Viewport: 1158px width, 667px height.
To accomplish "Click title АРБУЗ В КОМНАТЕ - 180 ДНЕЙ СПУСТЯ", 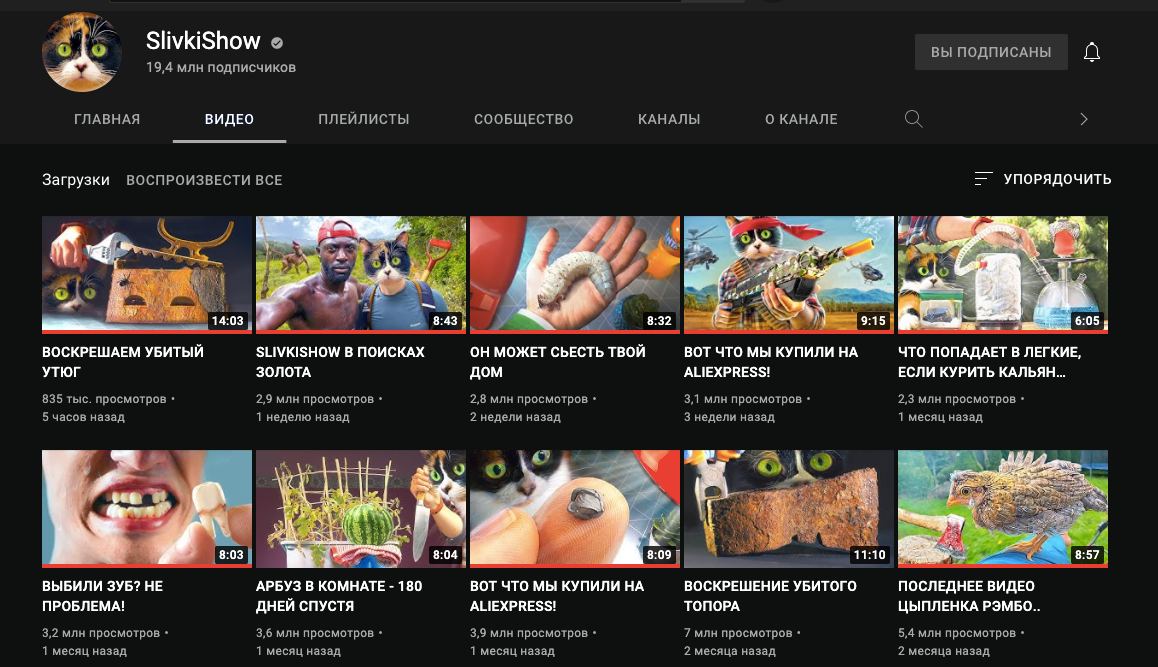I will point(339,596).
